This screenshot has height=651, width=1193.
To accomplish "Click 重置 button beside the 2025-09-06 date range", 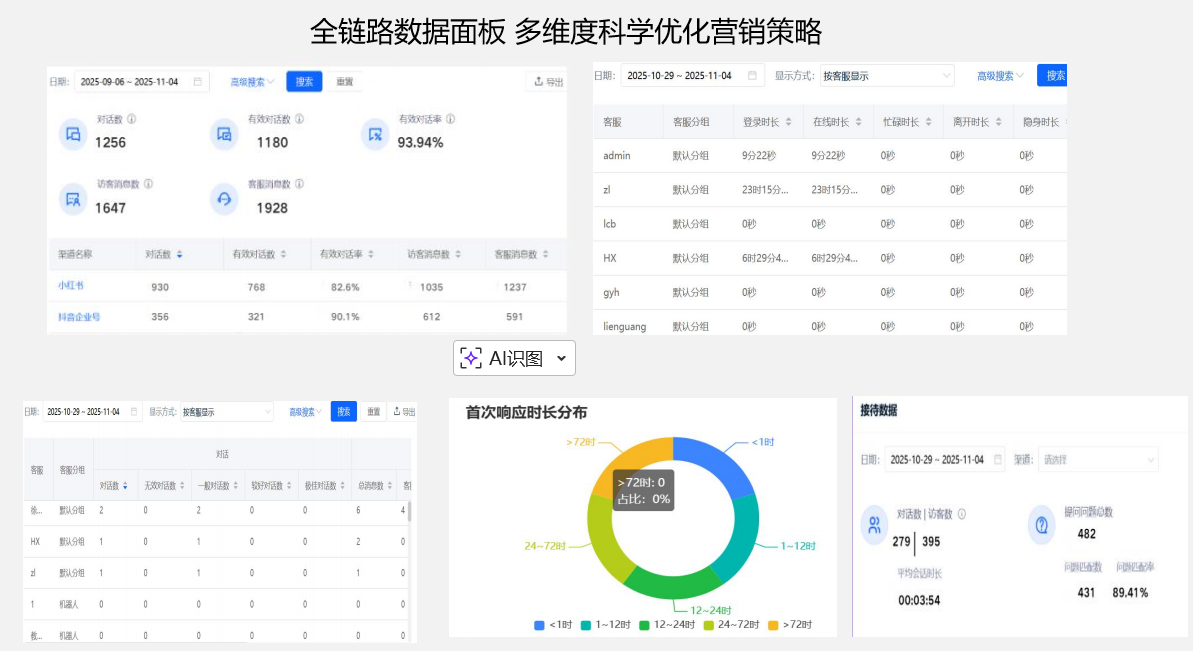I will pyautogui.click(x=345, y=81).
